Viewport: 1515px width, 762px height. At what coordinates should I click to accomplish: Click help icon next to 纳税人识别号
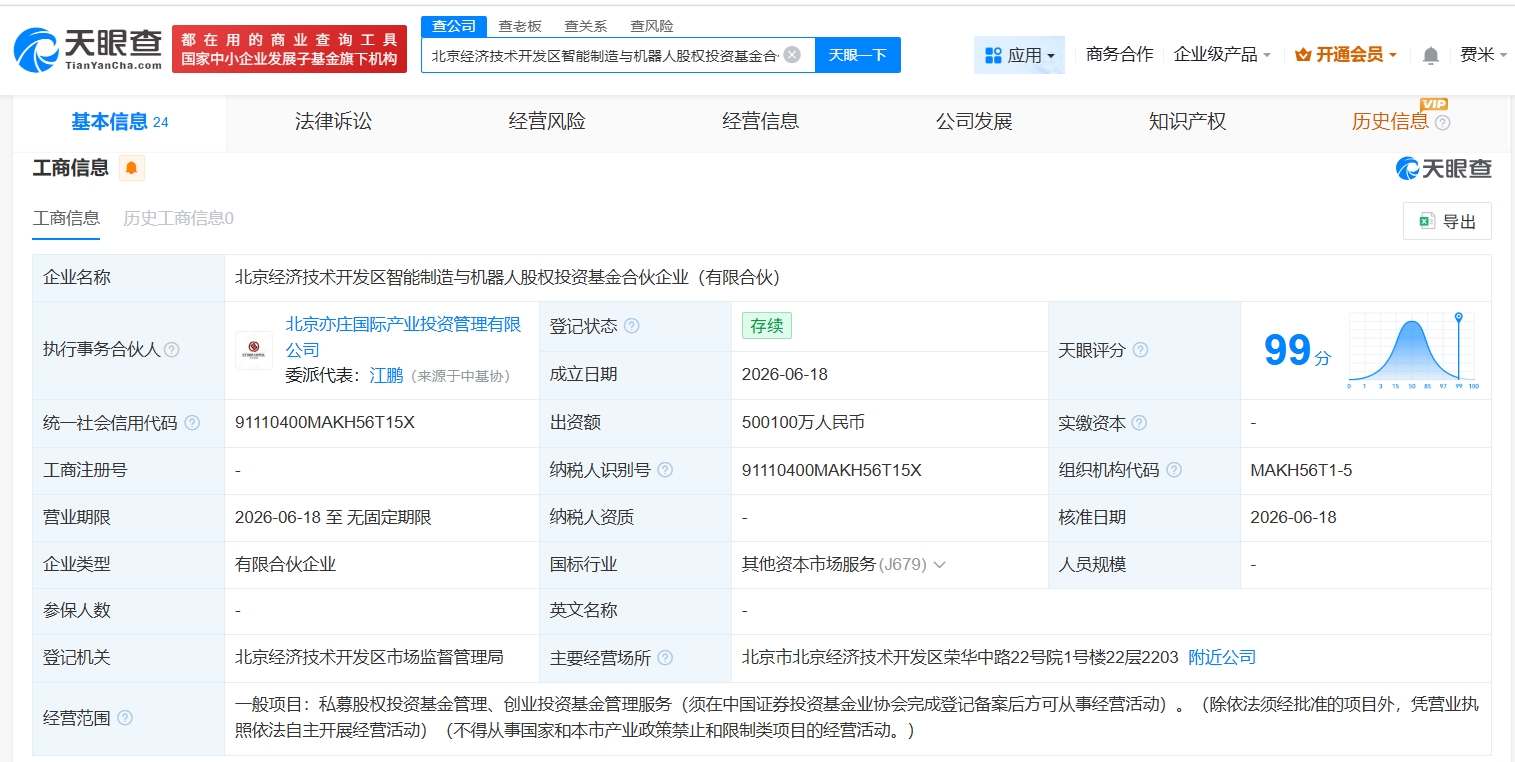tap(665, 470)
